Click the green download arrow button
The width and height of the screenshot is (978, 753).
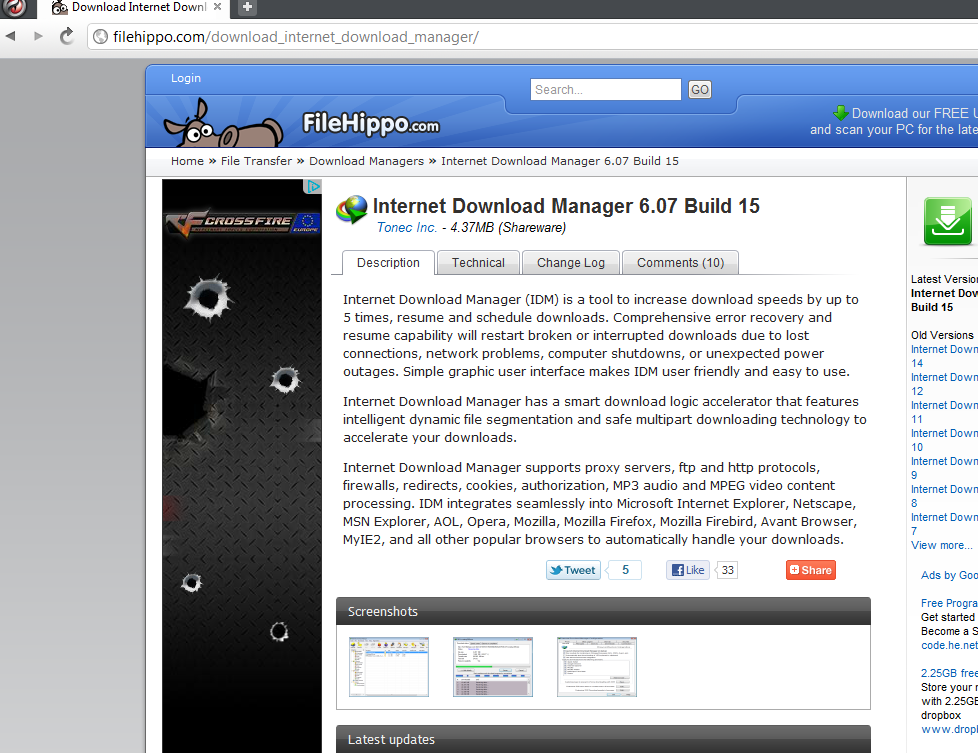point(947,221)
